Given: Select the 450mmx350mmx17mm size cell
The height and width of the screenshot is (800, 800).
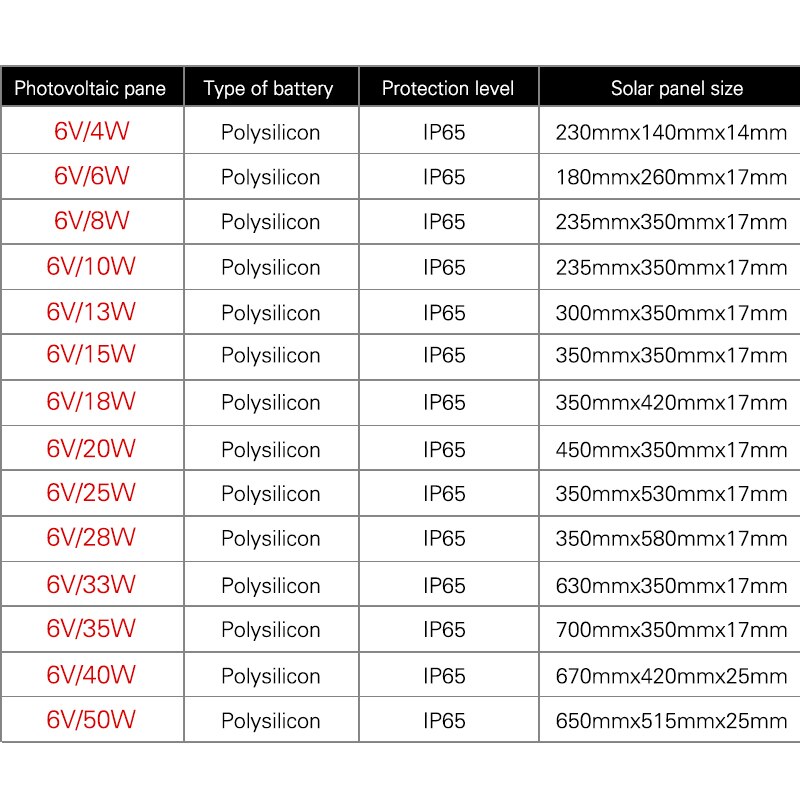Looking at the screenshot, I should (x=671, y=450).
